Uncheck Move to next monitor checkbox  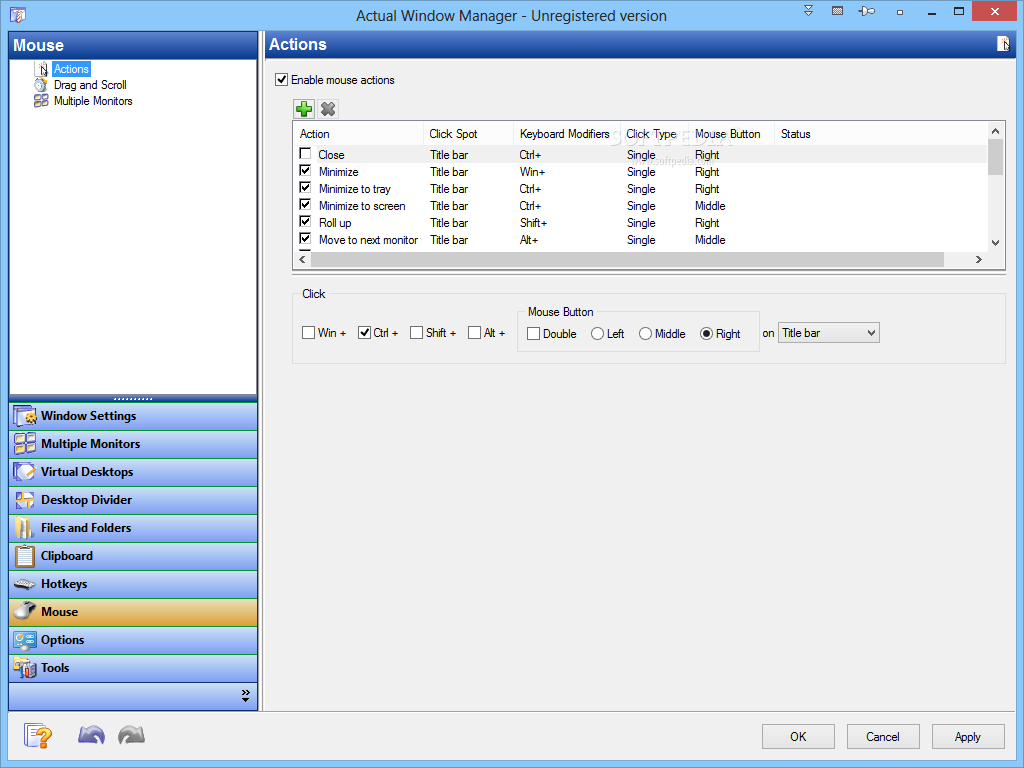305,239
